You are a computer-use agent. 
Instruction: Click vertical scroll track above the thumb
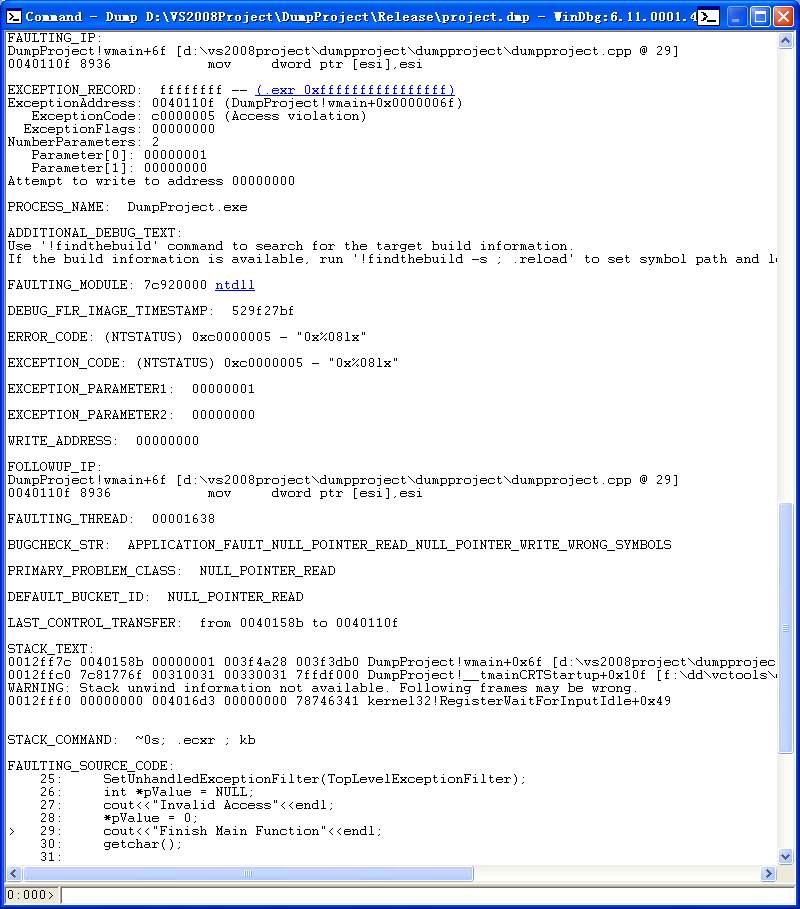[786, 275]
